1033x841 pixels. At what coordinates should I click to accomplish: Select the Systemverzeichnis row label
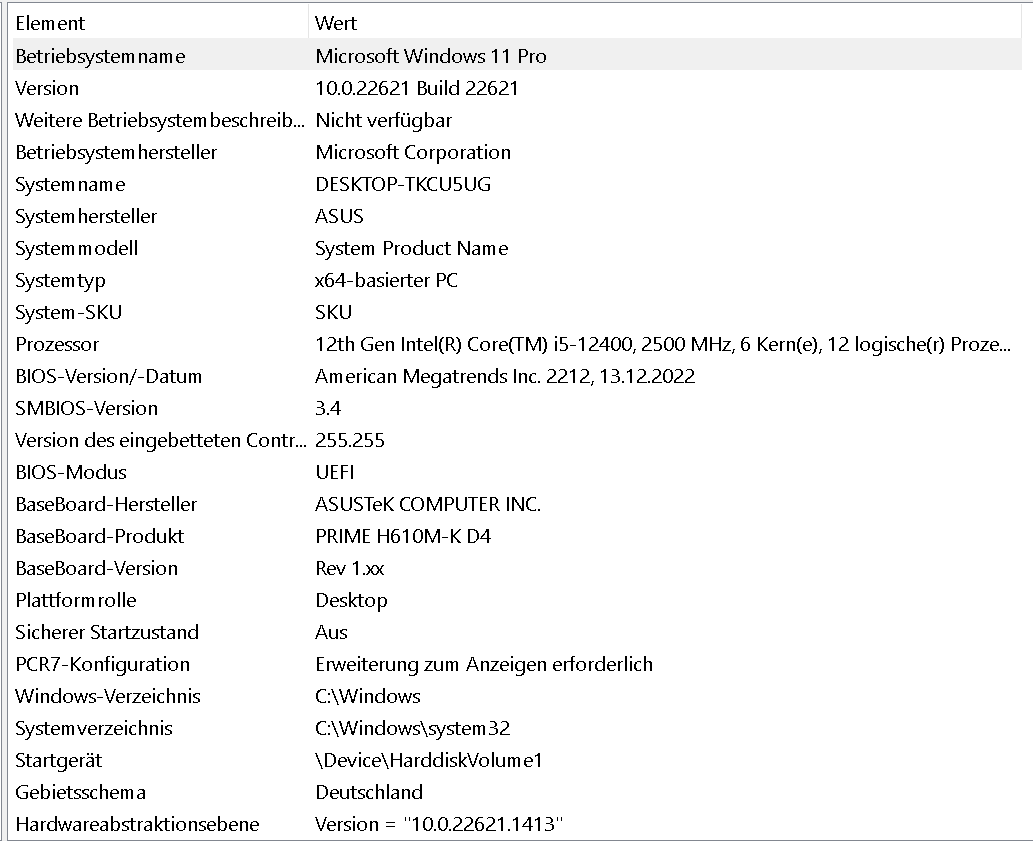[94, 728]
